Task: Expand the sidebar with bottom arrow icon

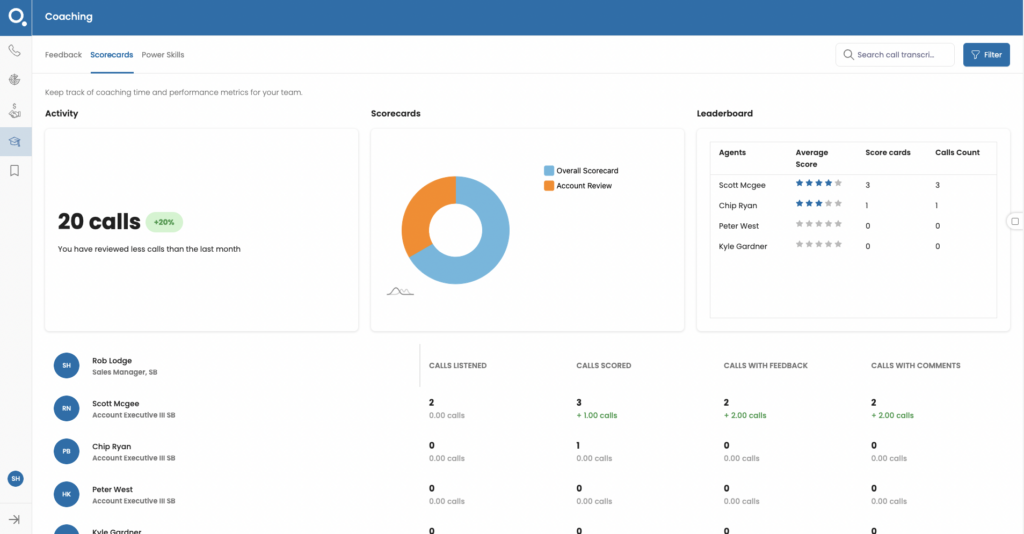Action: 15,519
